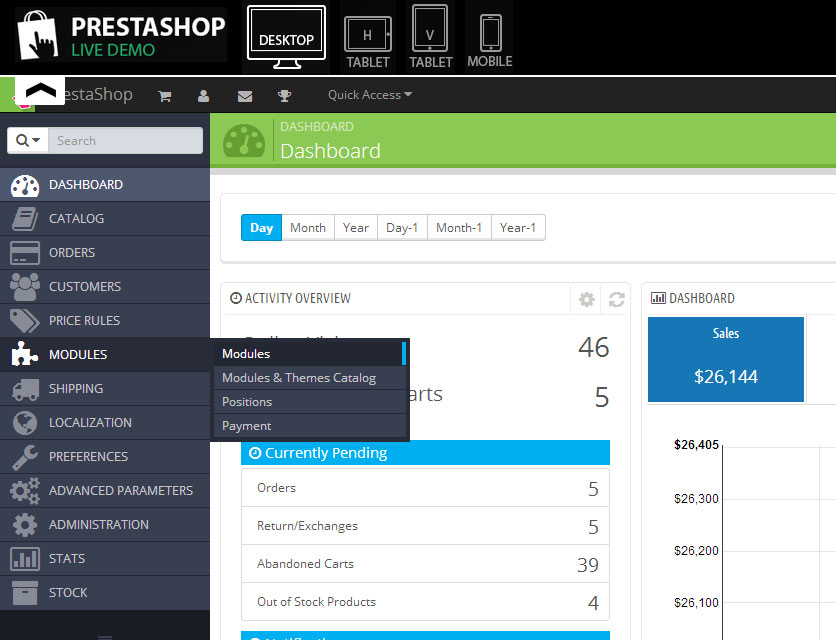836x640 pixels.
Task: Open the Advanced Parameters menu label
Action: tap(121, 491)
